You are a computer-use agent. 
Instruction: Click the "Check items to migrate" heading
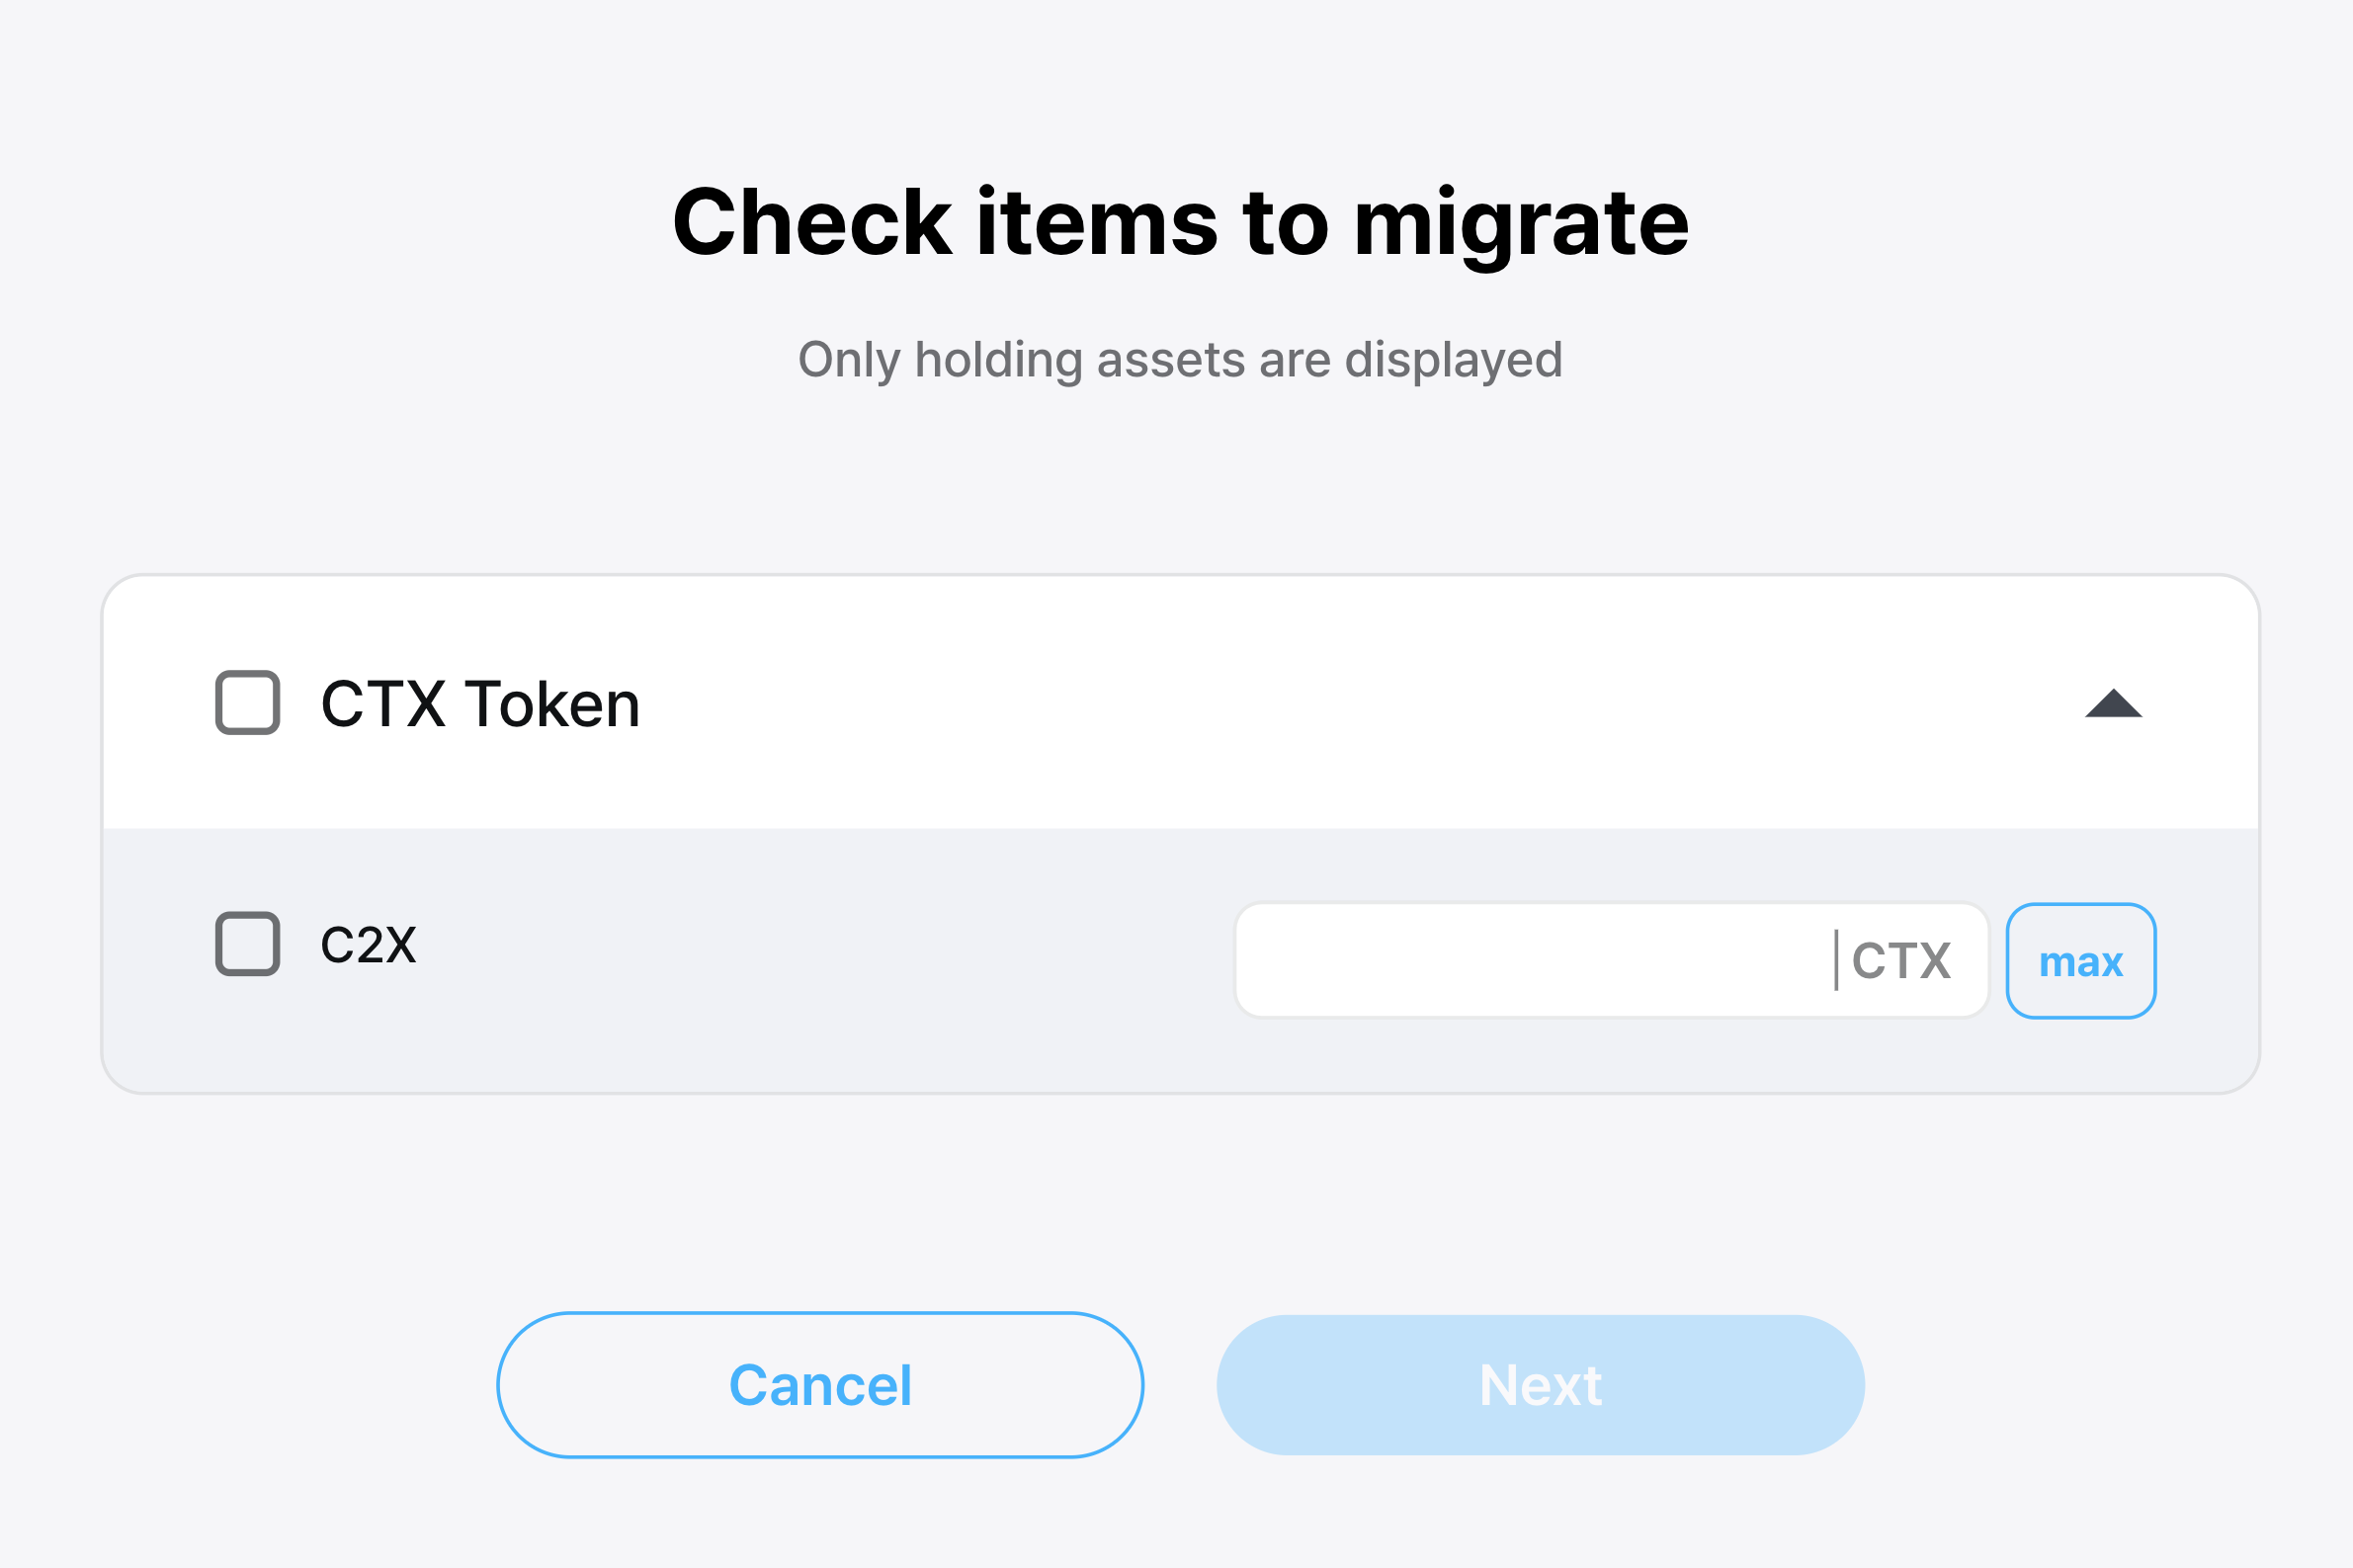[x=1180, y=223]
